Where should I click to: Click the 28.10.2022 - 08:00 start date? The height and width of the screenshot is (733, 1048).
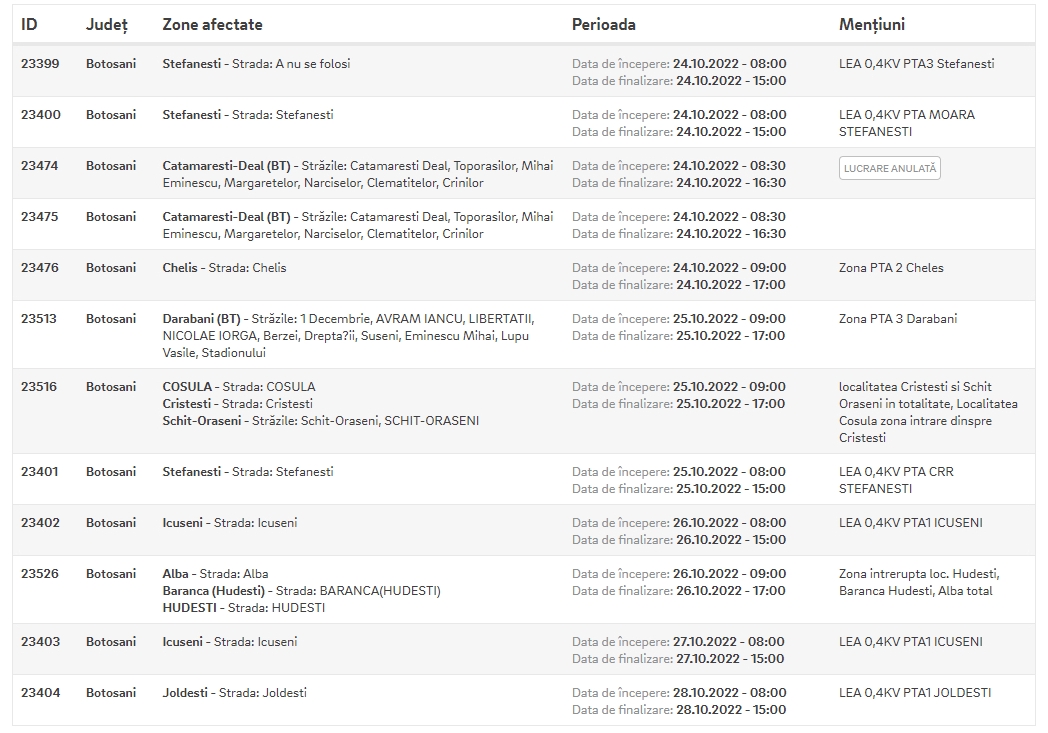click(729, 693)
